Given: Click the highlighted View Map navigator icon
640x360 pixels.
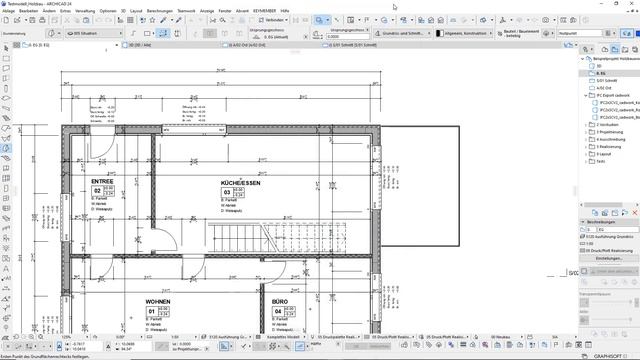Looking at the screenshot, I should 615,49.
